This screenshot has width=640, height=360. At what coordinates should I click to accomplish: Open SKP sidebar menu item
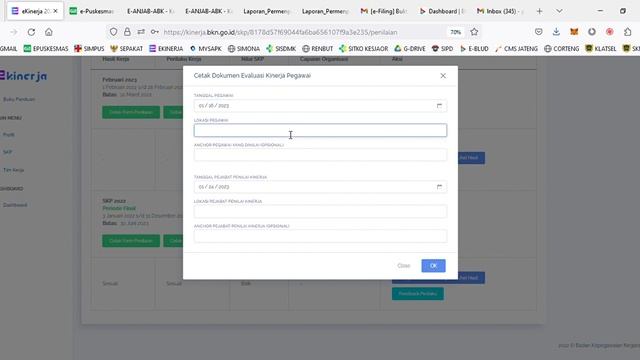point(7,152)
